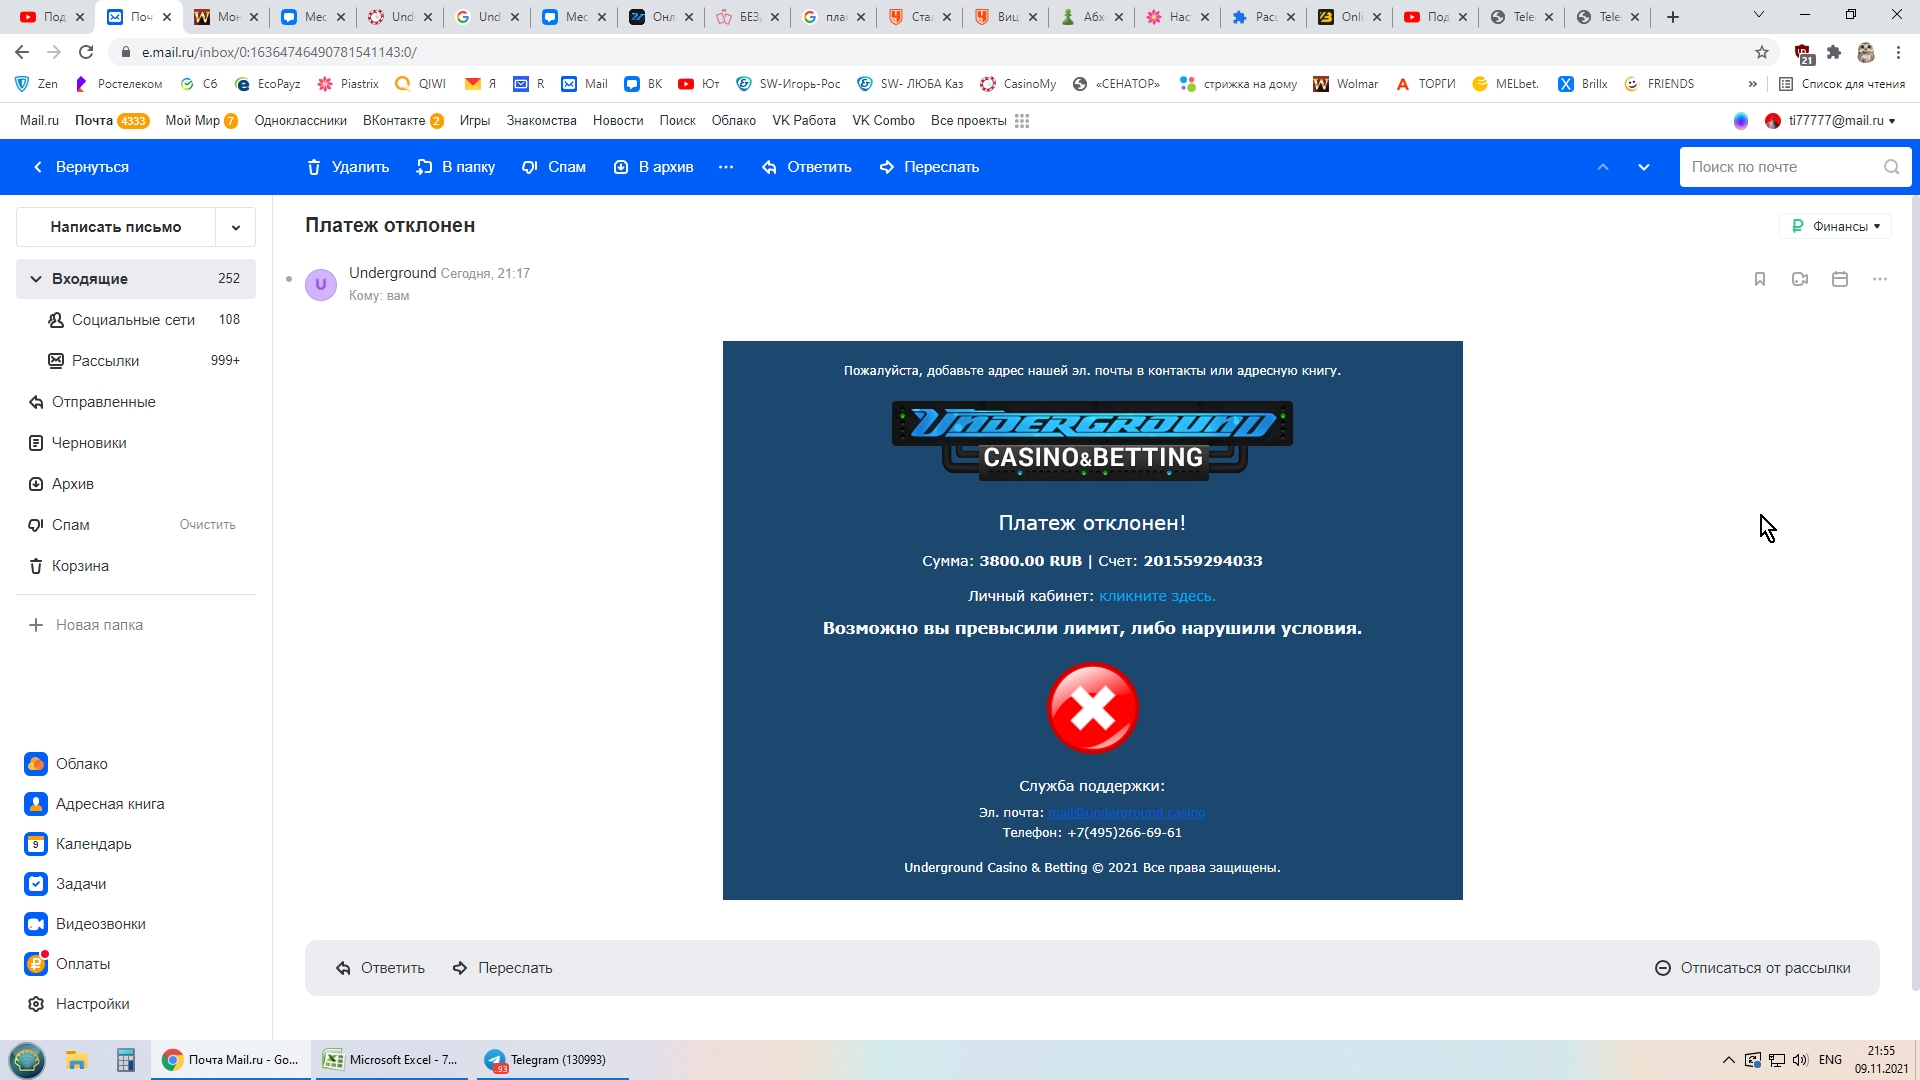This screenshot has height=1080, width=1920.
Task: Open Задачи in sidebar
Action: [65, 884]
